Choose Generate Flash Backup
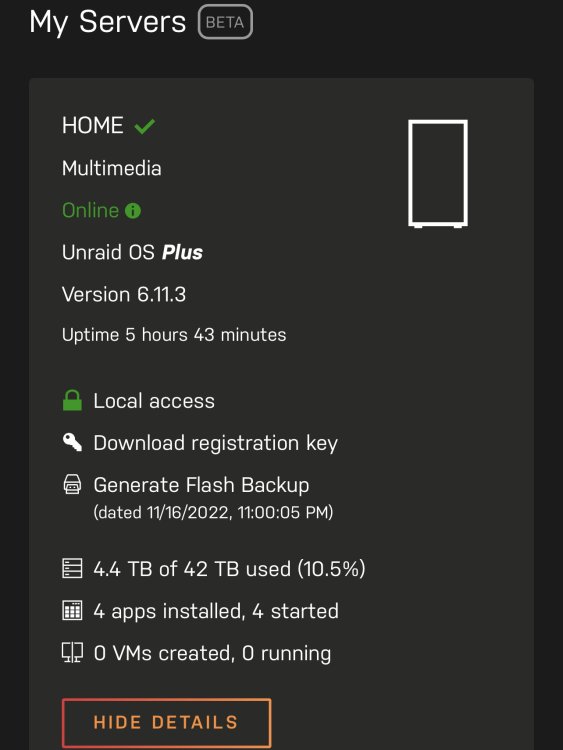 [x=201, y=485]
